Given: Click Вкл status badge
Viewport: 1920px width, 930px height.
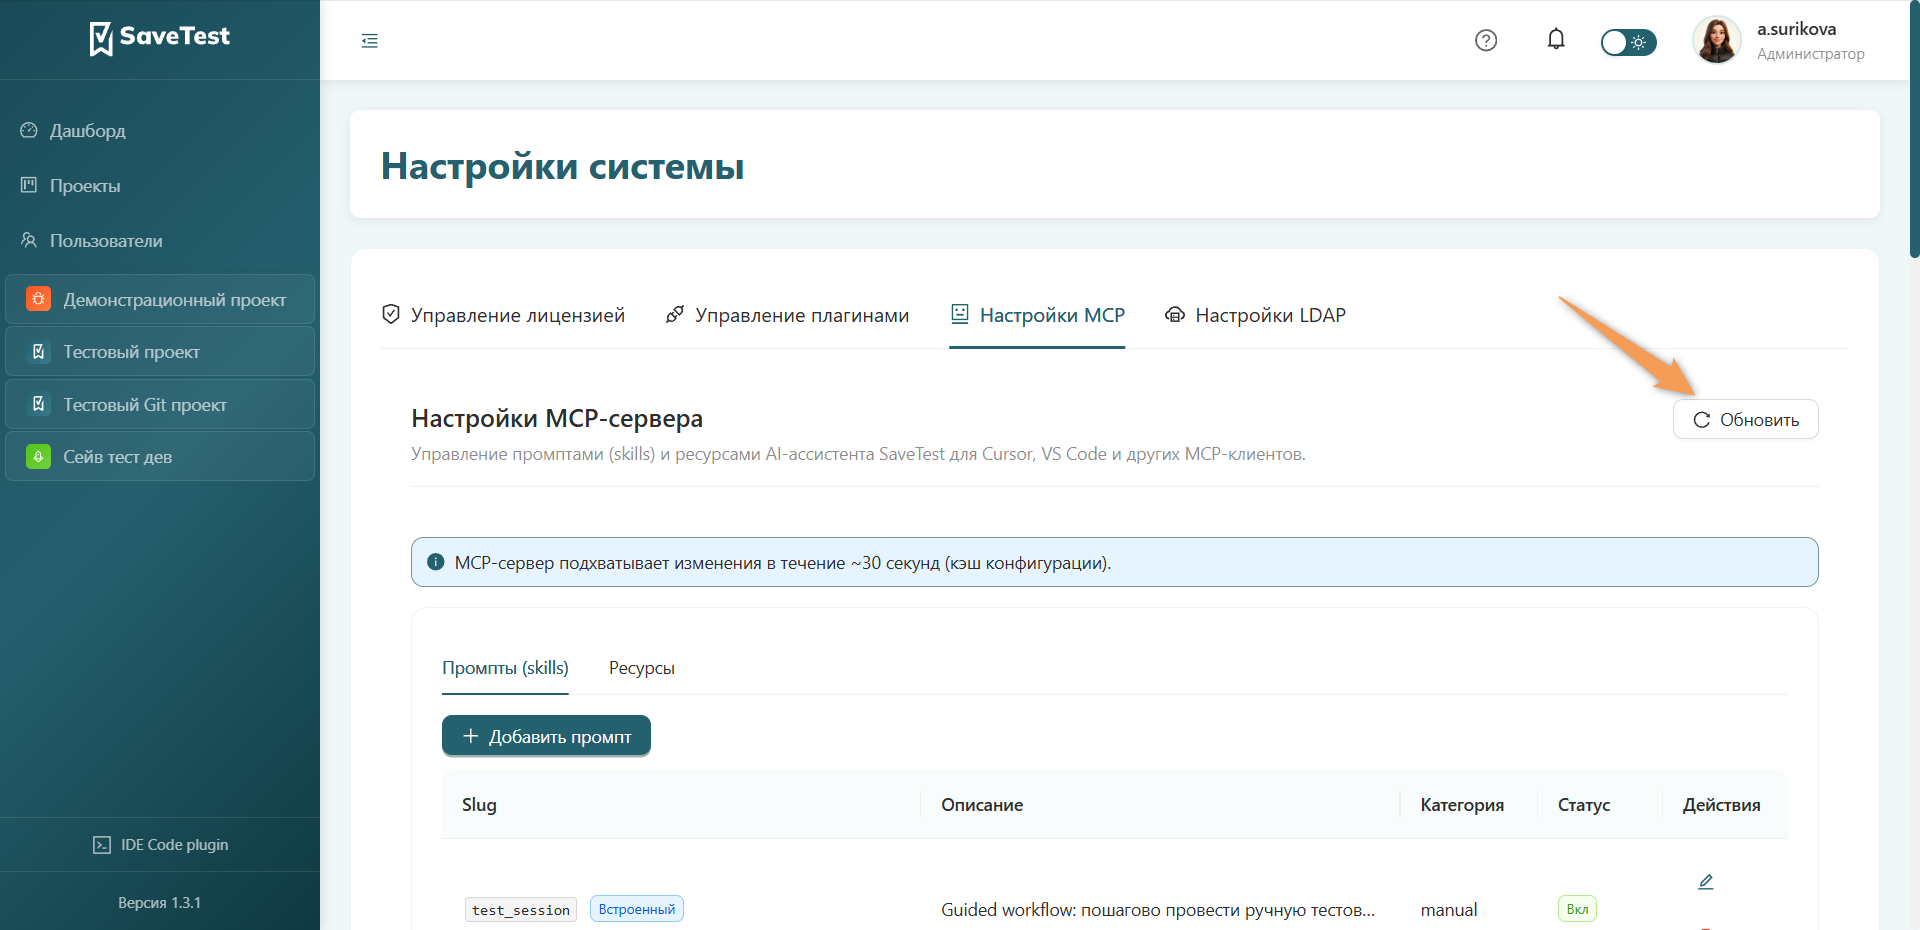Looking at the screenshot, I should [x=1577, y=909].
